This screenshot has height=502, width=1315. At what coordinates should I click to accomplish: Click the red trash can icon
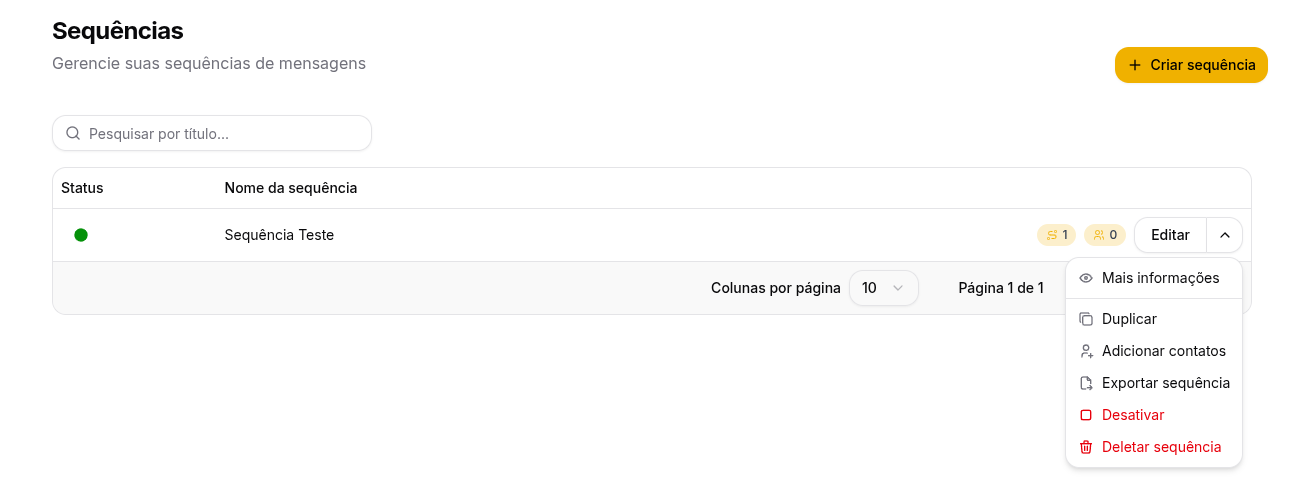pyautogui.click(x=1086, y=447)
